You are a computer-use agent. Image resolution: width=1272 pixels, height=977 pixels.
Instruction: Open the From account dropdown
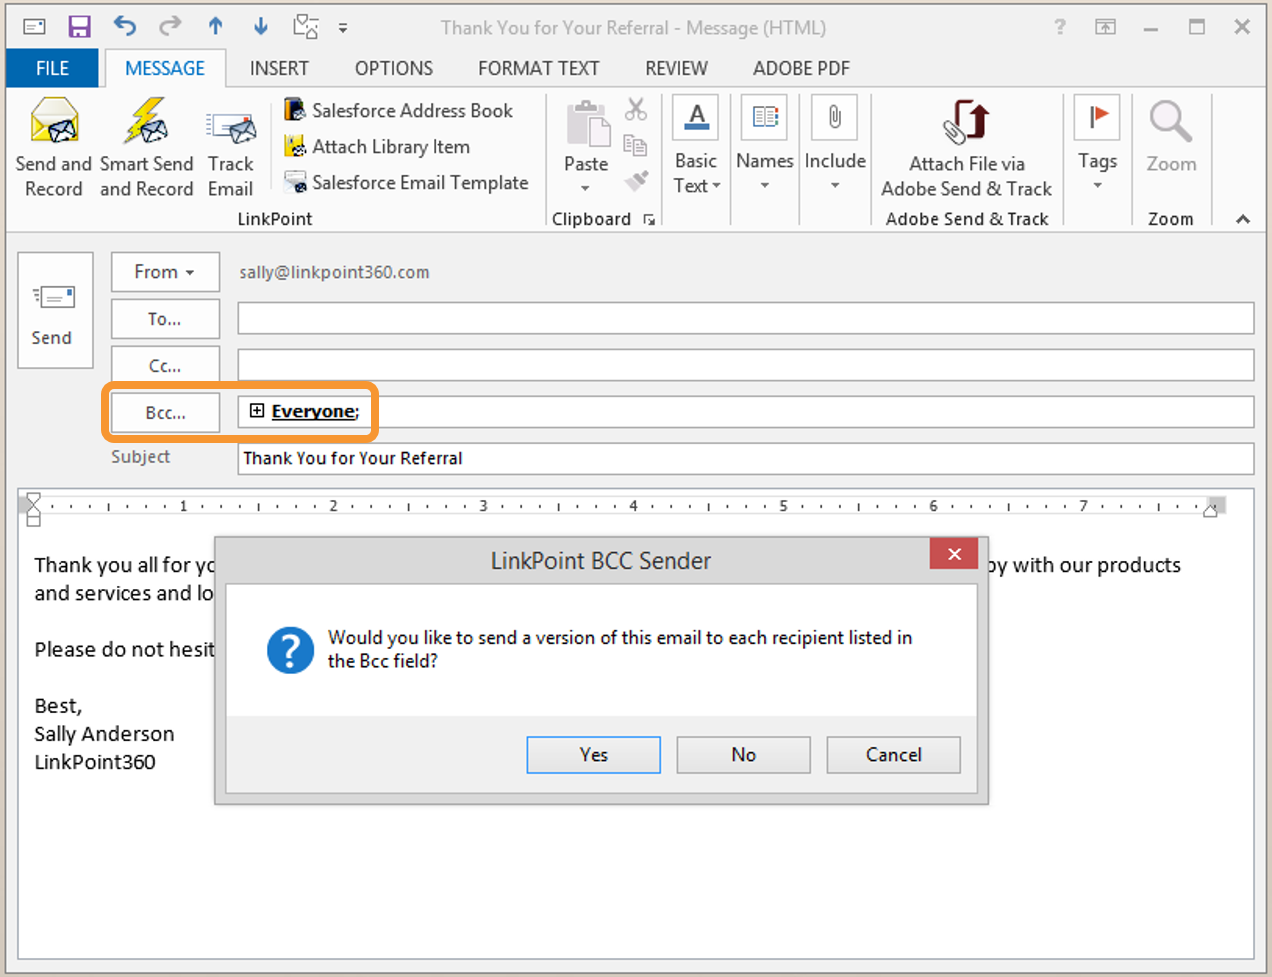[x=165, y=272]
